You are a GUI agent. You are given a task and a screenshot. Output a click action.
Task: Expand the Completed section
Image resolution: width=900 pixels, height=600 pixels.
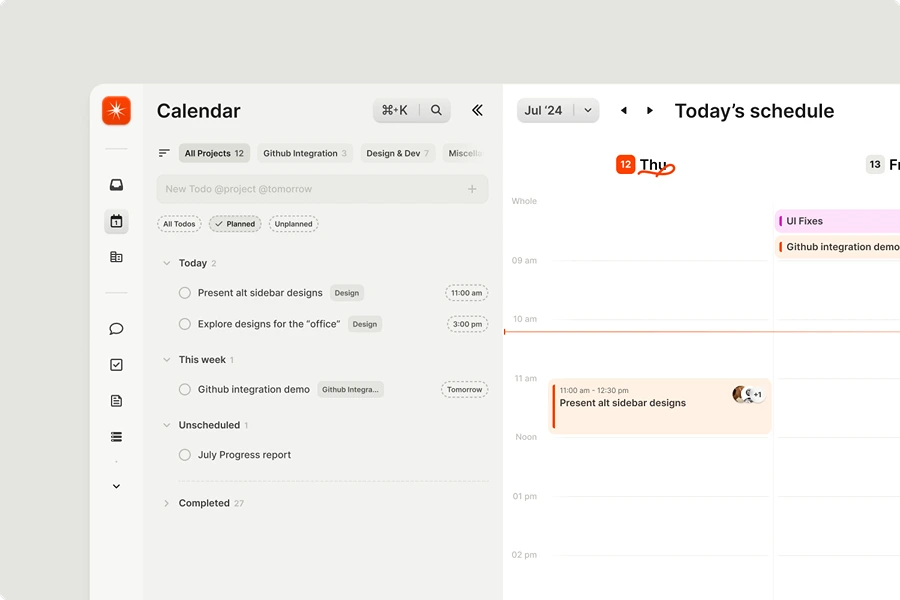tap(167, 503)
